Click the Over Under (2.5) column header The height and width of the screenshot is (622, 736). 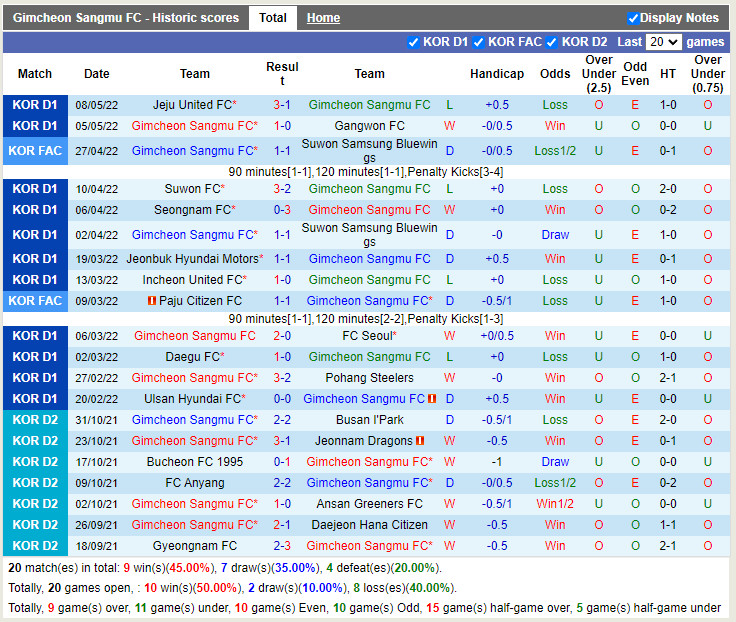click(598, 74)
